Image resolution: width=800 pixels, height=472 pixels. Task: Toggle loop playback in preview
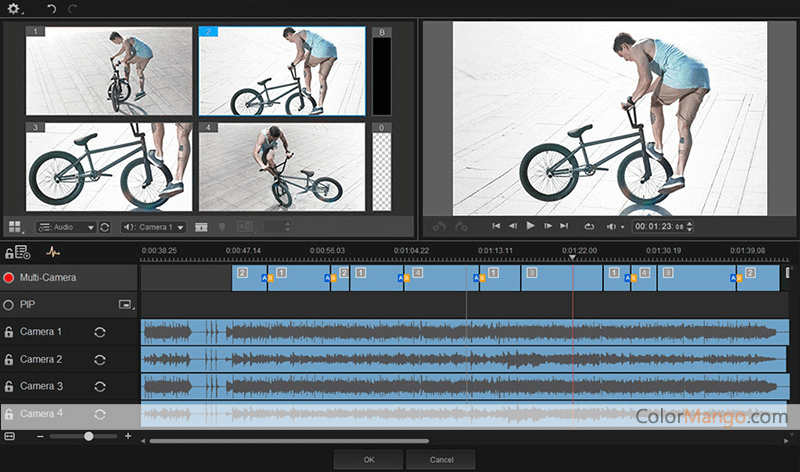(x=589, y=226)
